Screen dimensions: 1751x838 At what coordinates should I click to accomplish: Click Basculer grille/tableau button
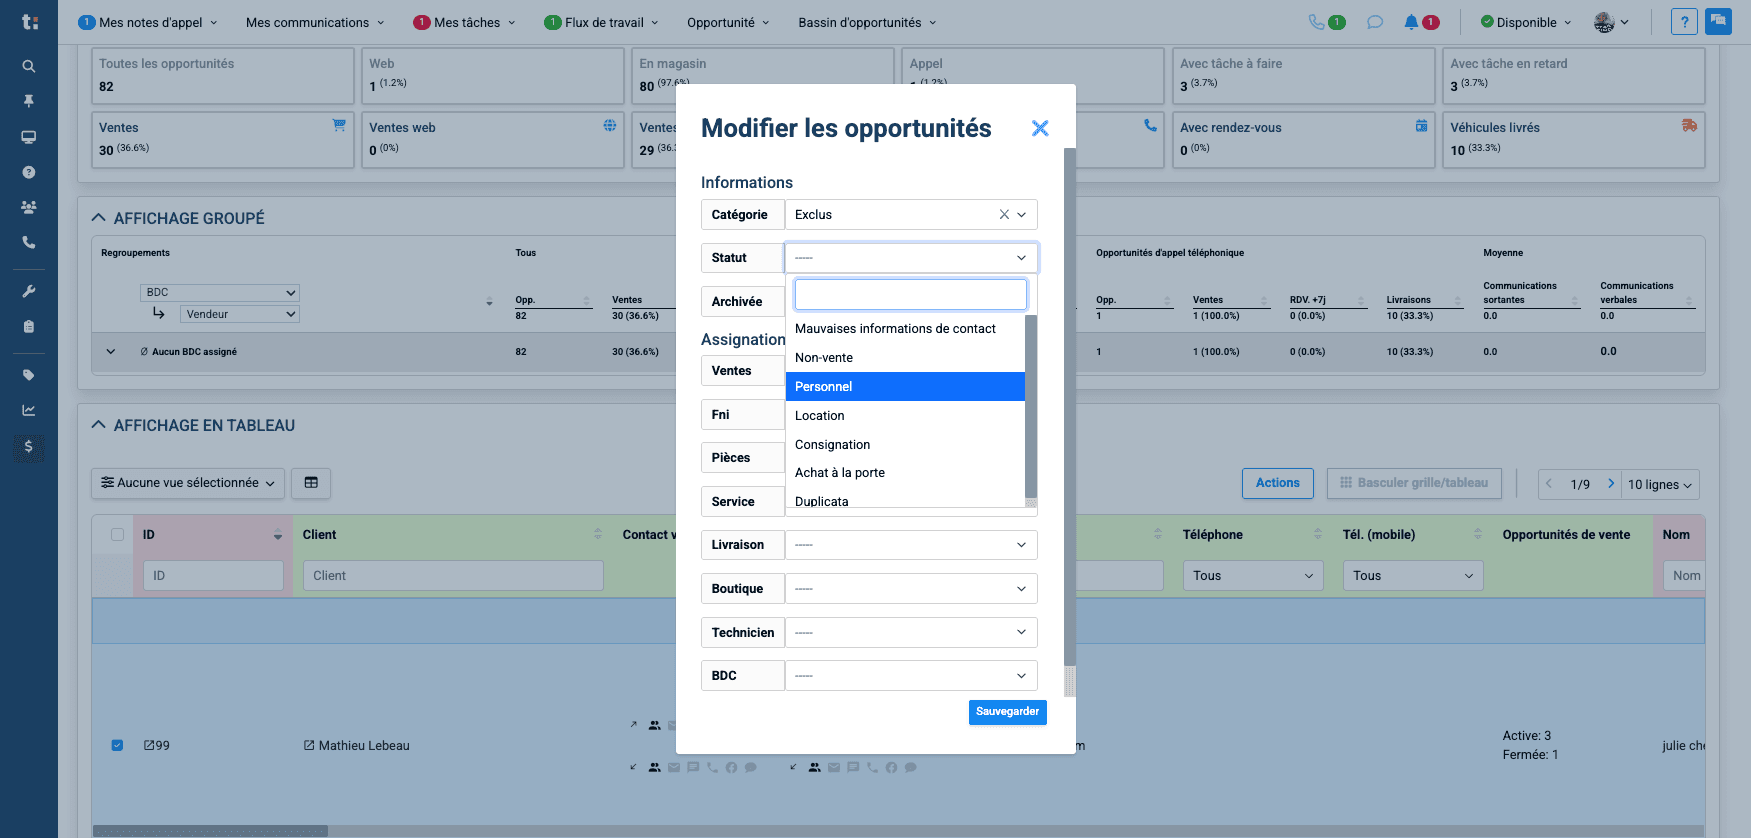[x=1414, y=483]
